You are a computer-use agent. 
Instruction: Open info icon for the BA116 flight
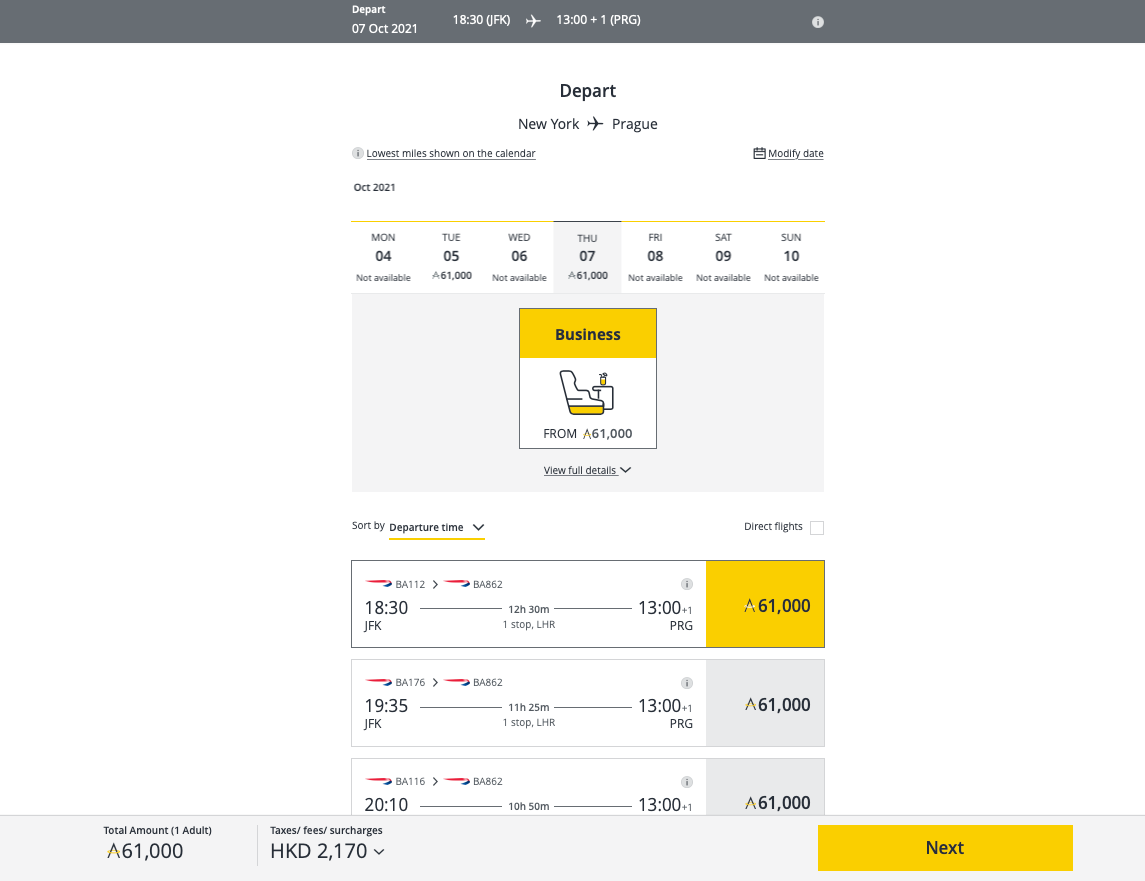tap(686, 782)
